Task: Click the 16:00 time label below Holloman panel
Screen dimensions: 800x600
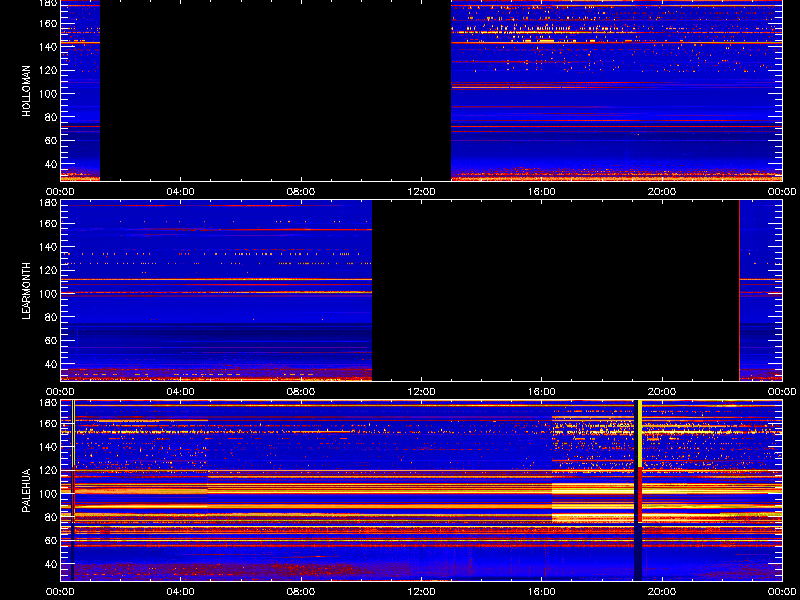Action: pos(542,192)
